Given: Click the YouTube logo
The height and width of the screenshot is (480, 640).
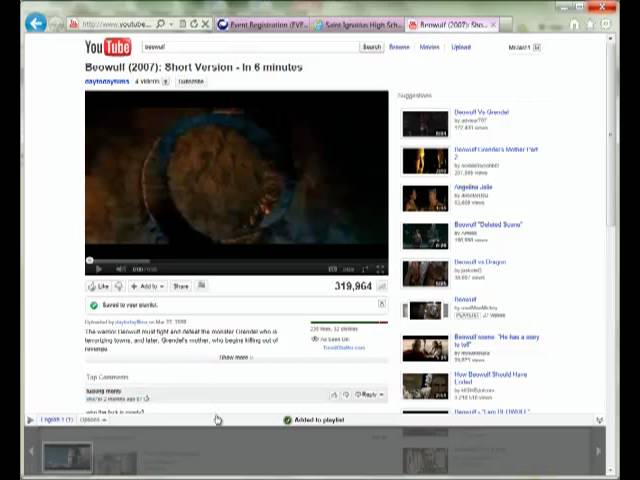Looking at the screenshot, I should 108,47.
